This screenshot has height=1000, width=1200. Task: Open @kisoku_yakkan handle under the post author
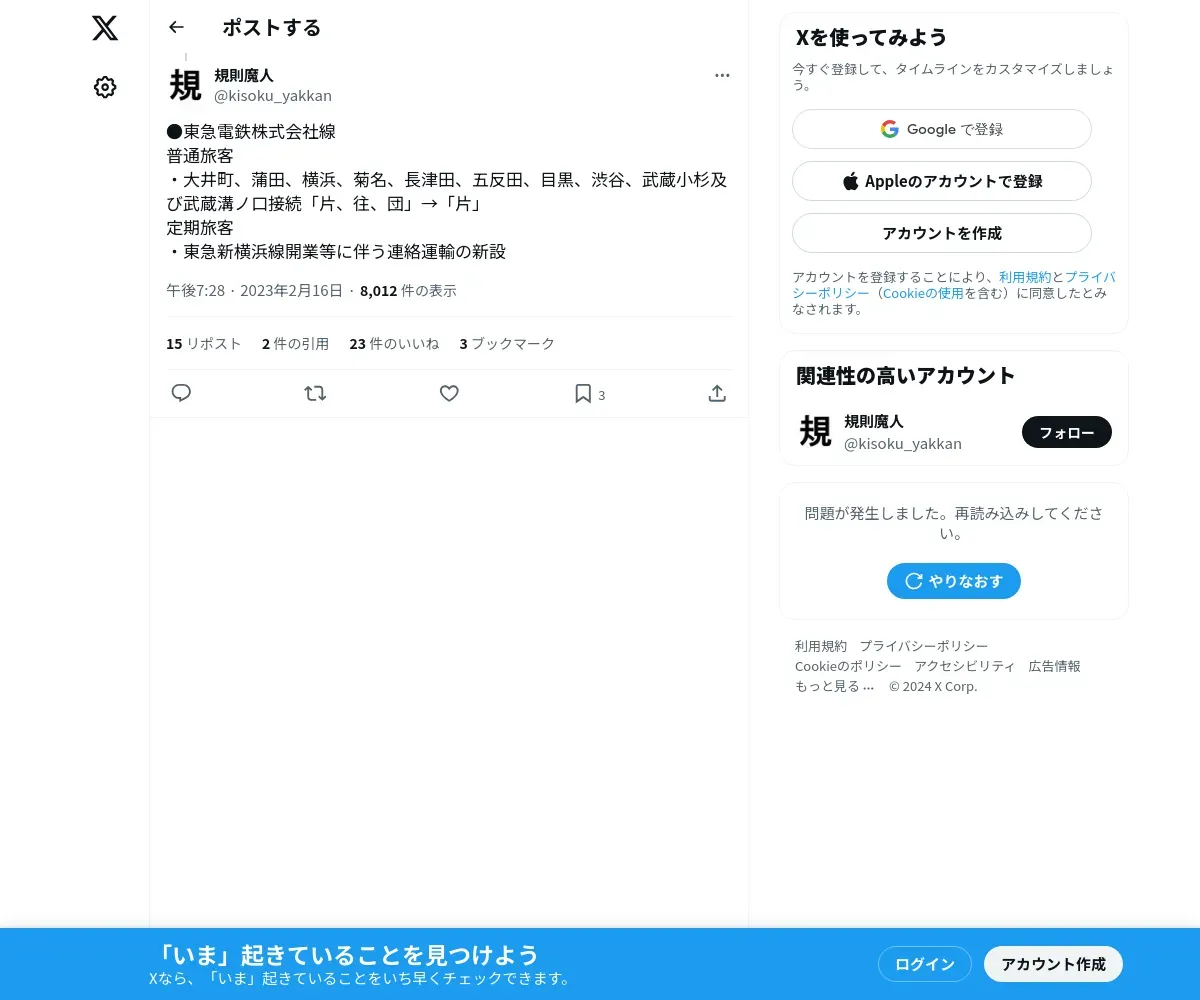tap(273, 96)
